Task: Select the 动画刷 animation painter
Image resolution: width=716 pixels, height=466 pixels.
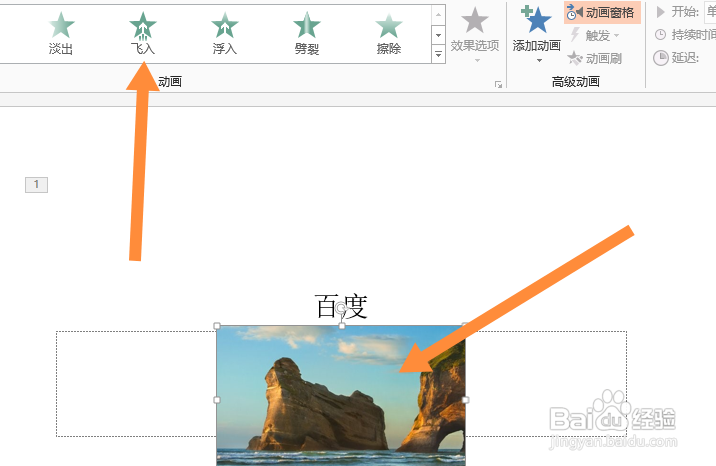Action: pos(594,58)
